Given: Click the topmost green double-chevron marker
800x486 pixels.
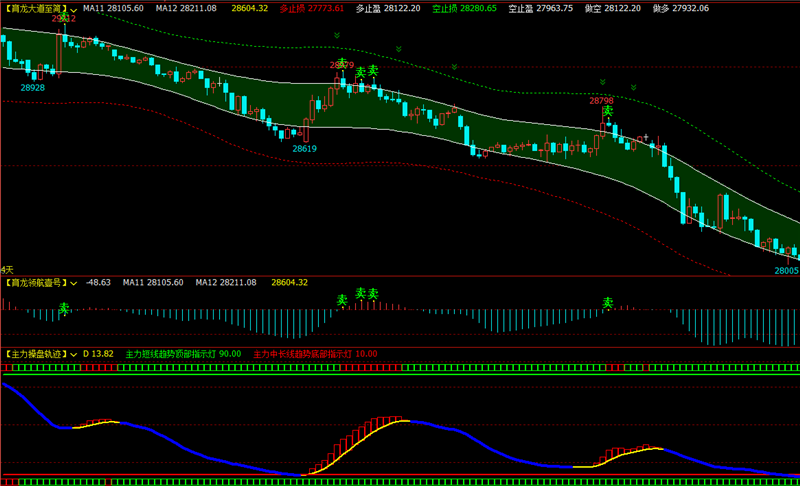Looking at the screenshot, I should click(337, 35).
